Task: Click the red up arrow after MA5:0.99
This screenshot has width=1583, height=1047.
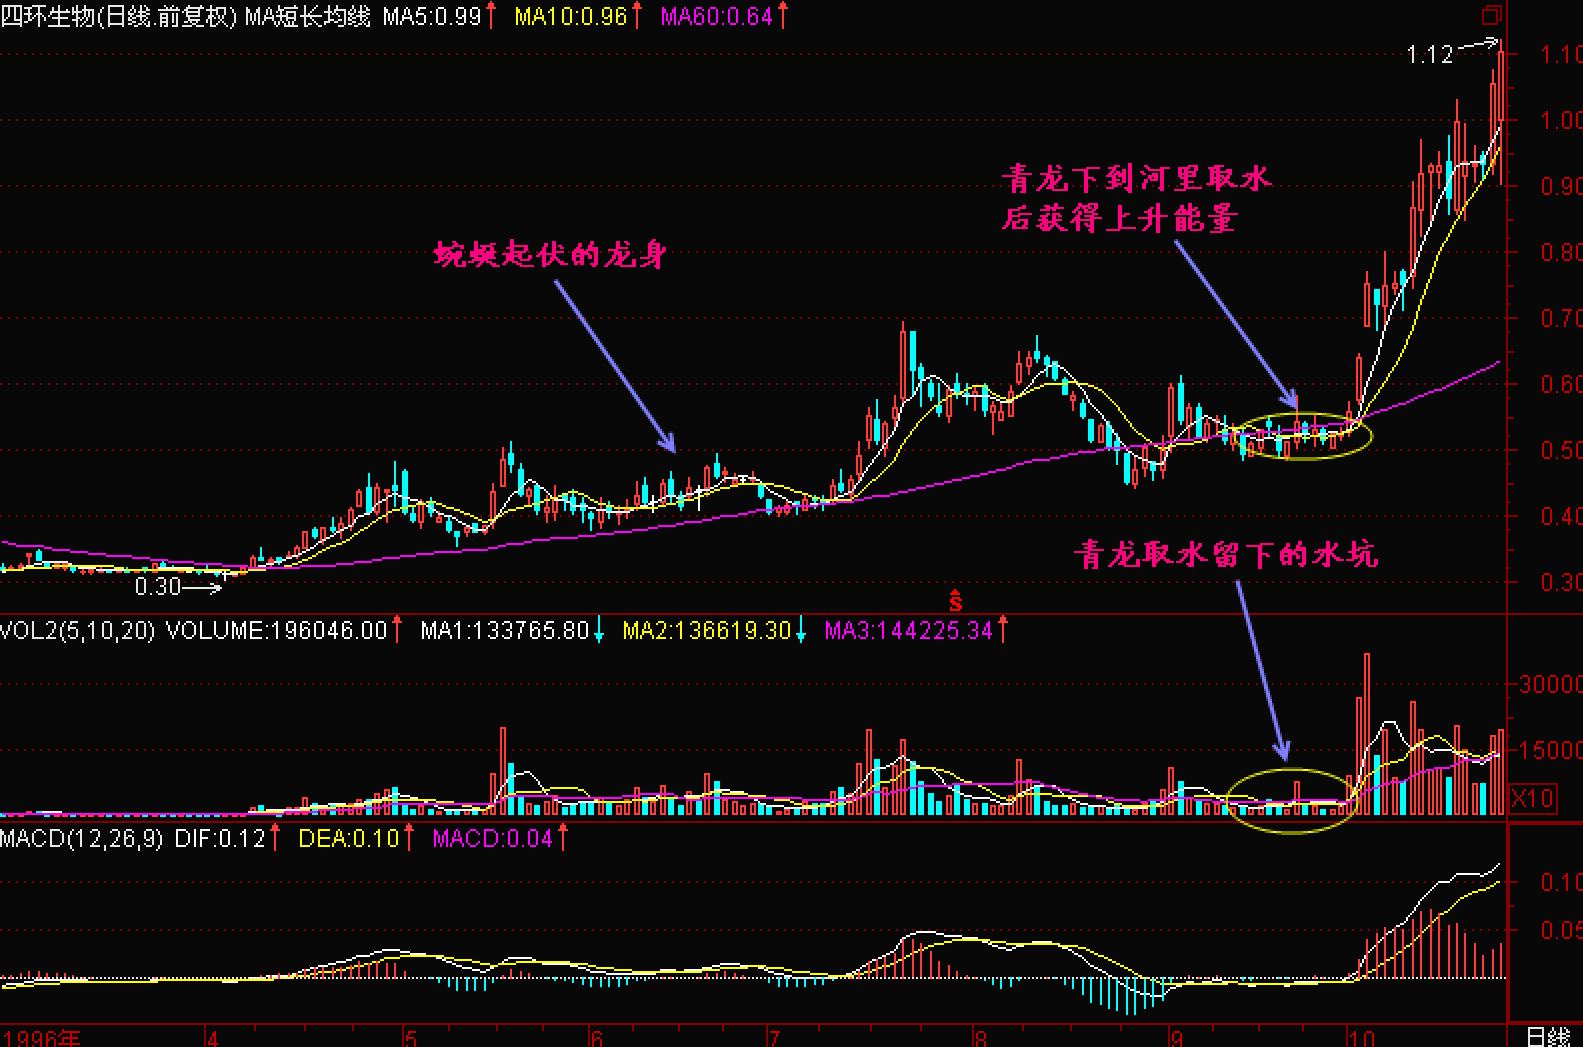Action: click(x=491, y=16)
